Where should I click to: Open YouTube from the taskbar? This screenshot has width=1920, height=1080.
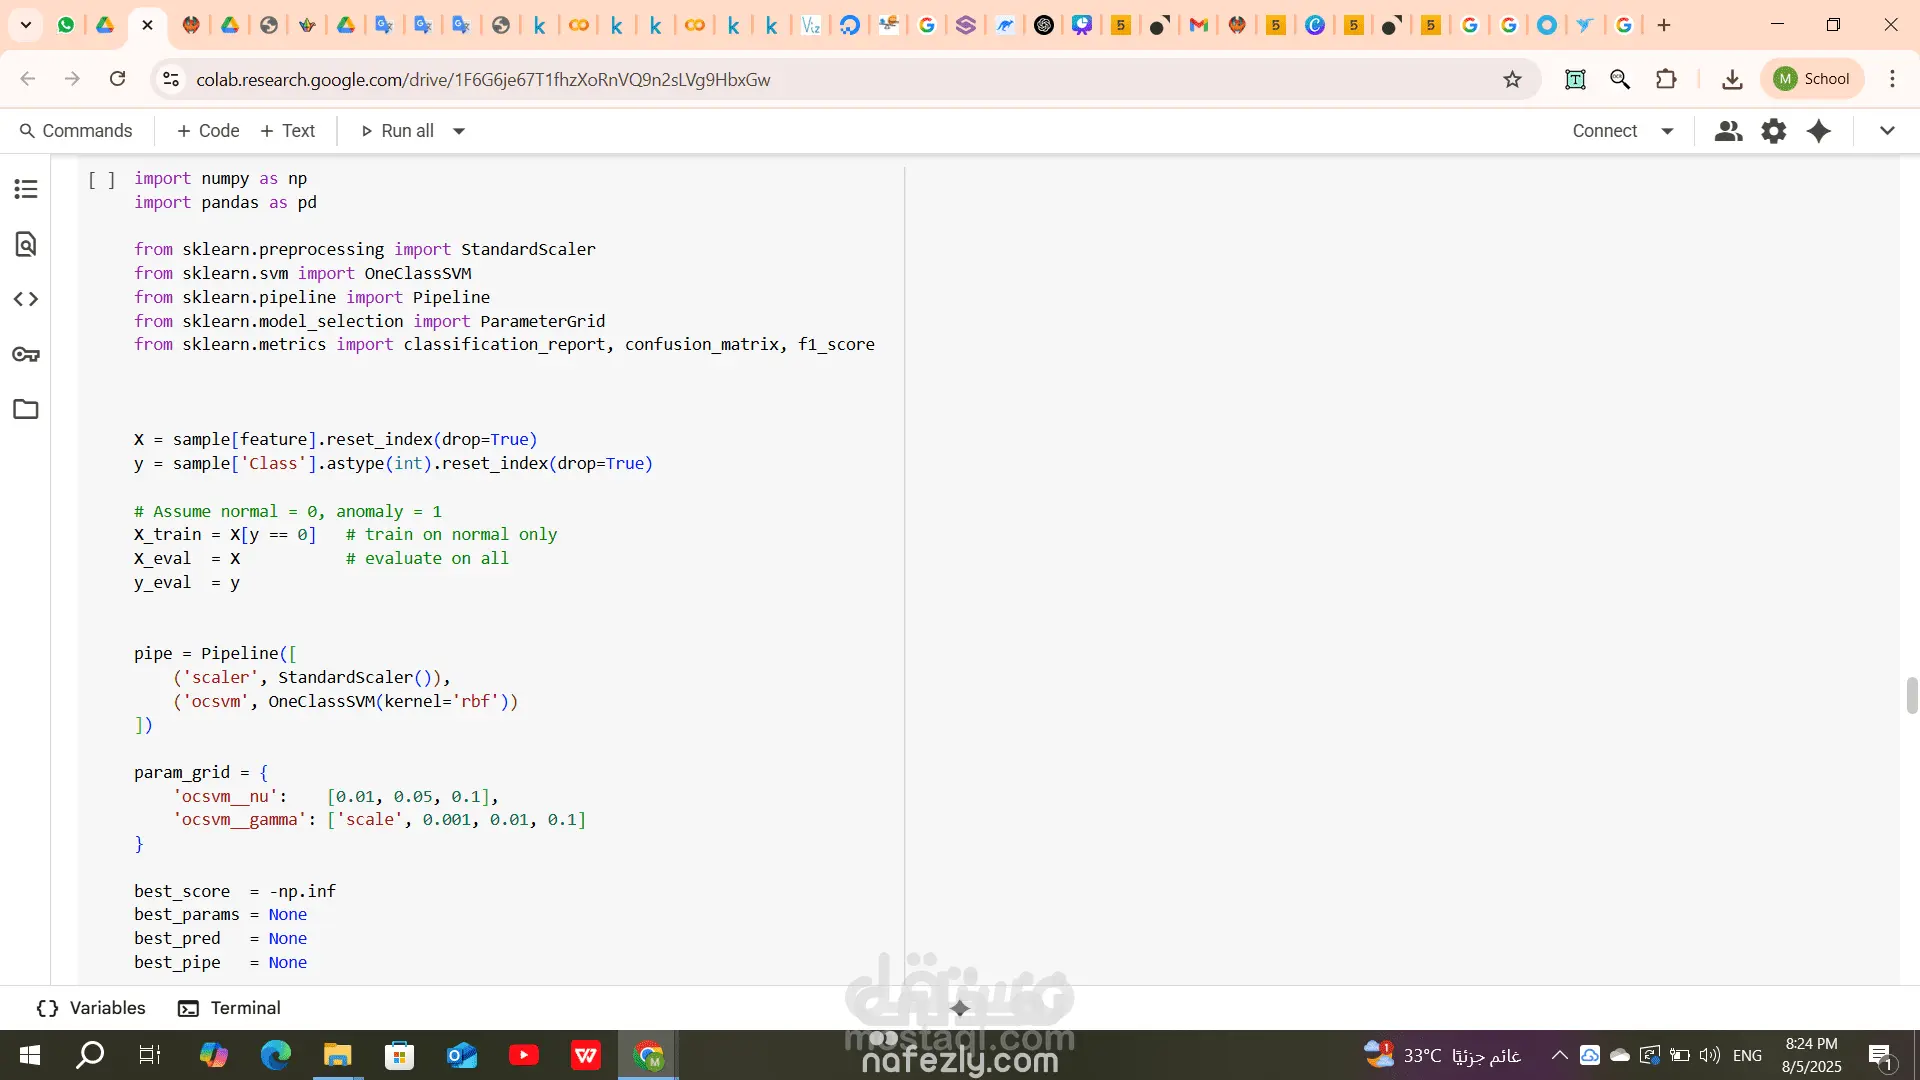tap(523, 1055)
